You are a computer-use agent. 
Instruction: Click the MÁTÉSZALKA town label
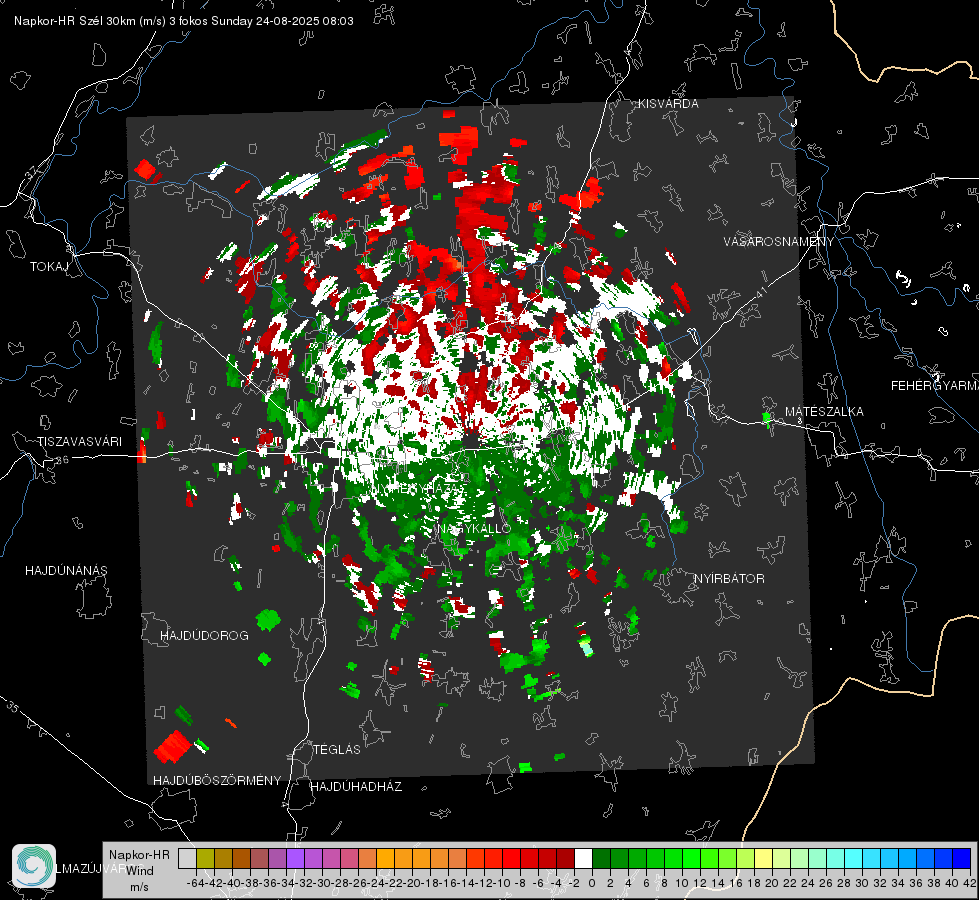[824, 412]
